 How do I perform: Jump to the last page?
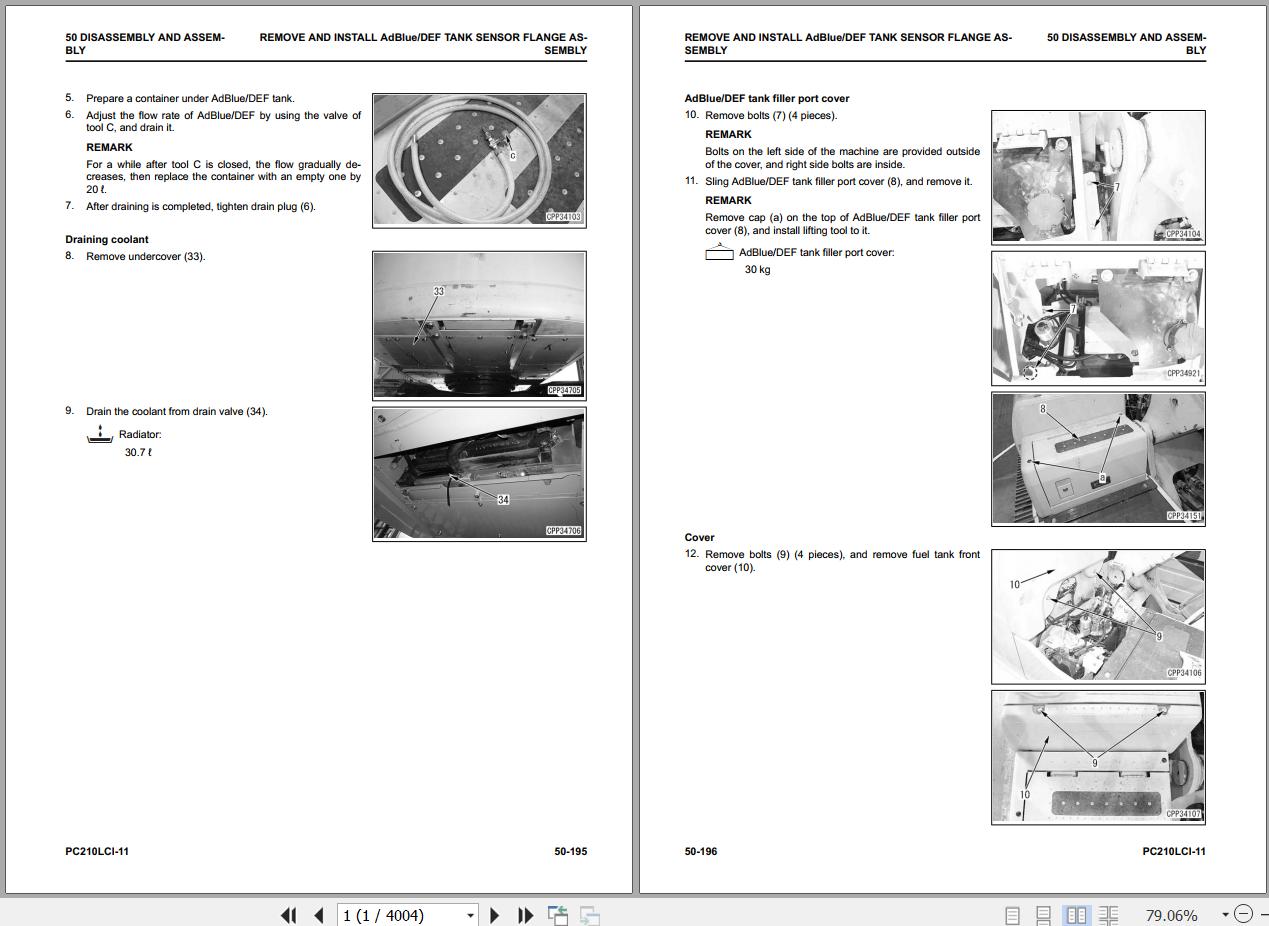point(525,915)
